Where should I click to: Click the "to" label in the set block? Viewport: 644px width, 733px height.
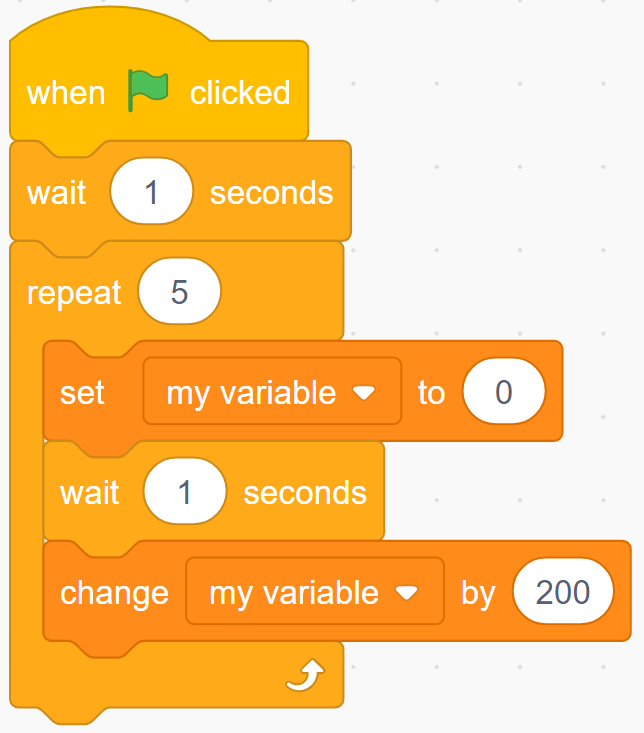click(431, 393)
